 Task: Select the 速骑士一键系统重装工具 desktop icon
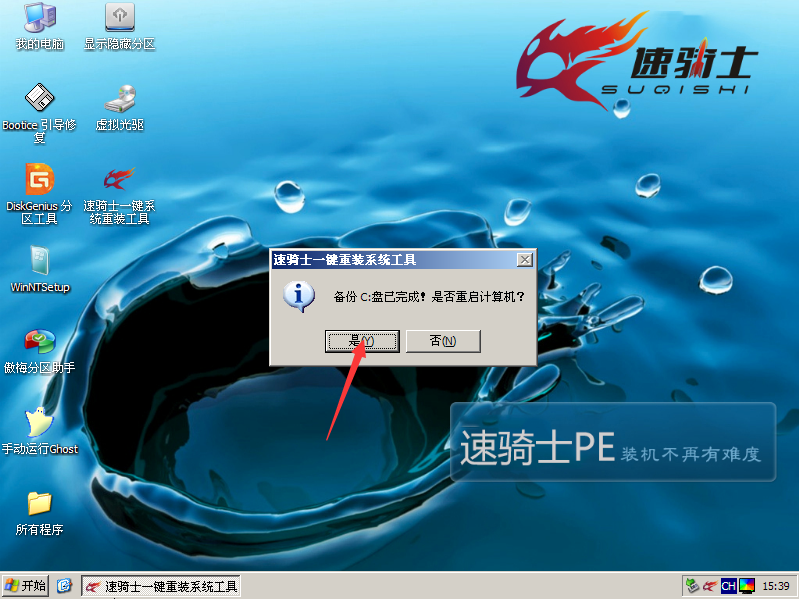[x=119, y=194]
